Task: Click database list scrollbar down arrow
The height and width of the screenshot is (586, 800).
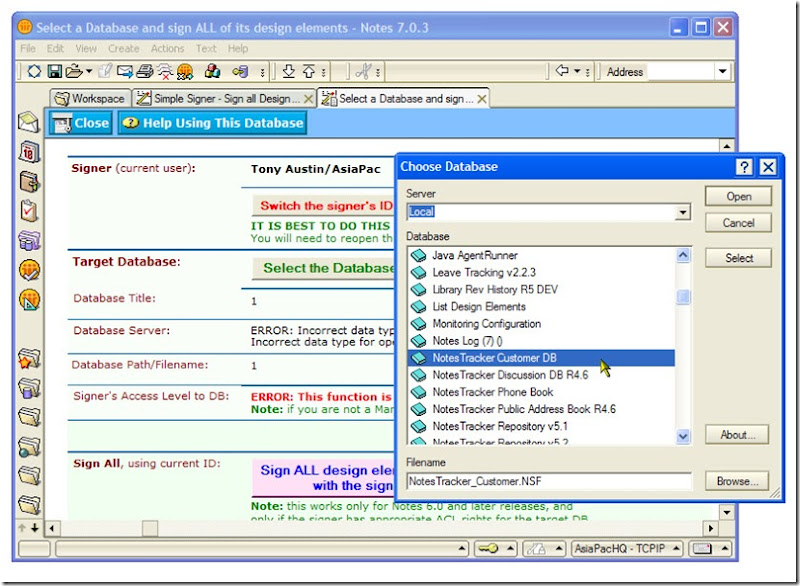Action: click(x=683, y=436)
